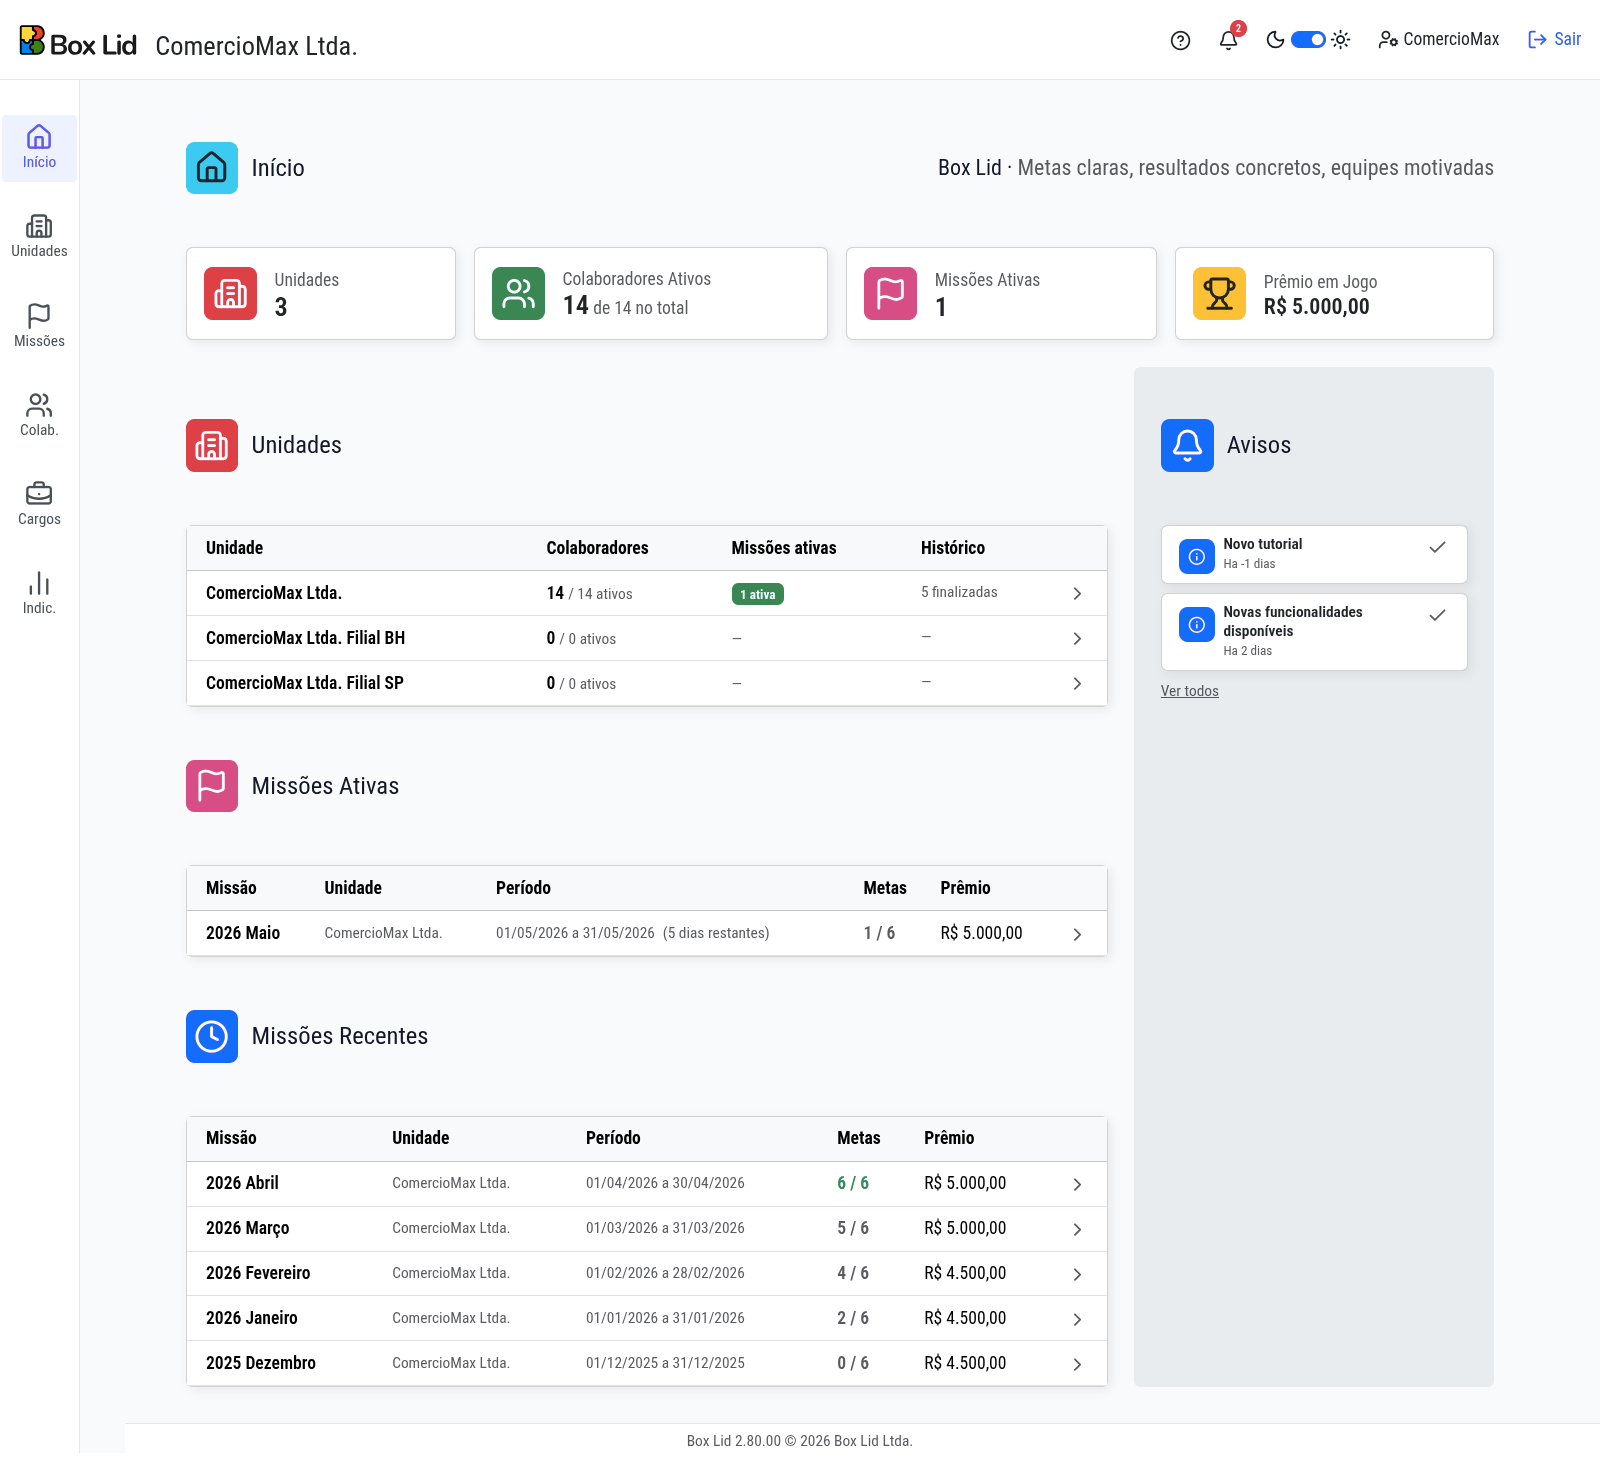This screenshot has height=1459, width=1600.
Task: Click pink Missões Ativas card icon
Action: (890, 293)
